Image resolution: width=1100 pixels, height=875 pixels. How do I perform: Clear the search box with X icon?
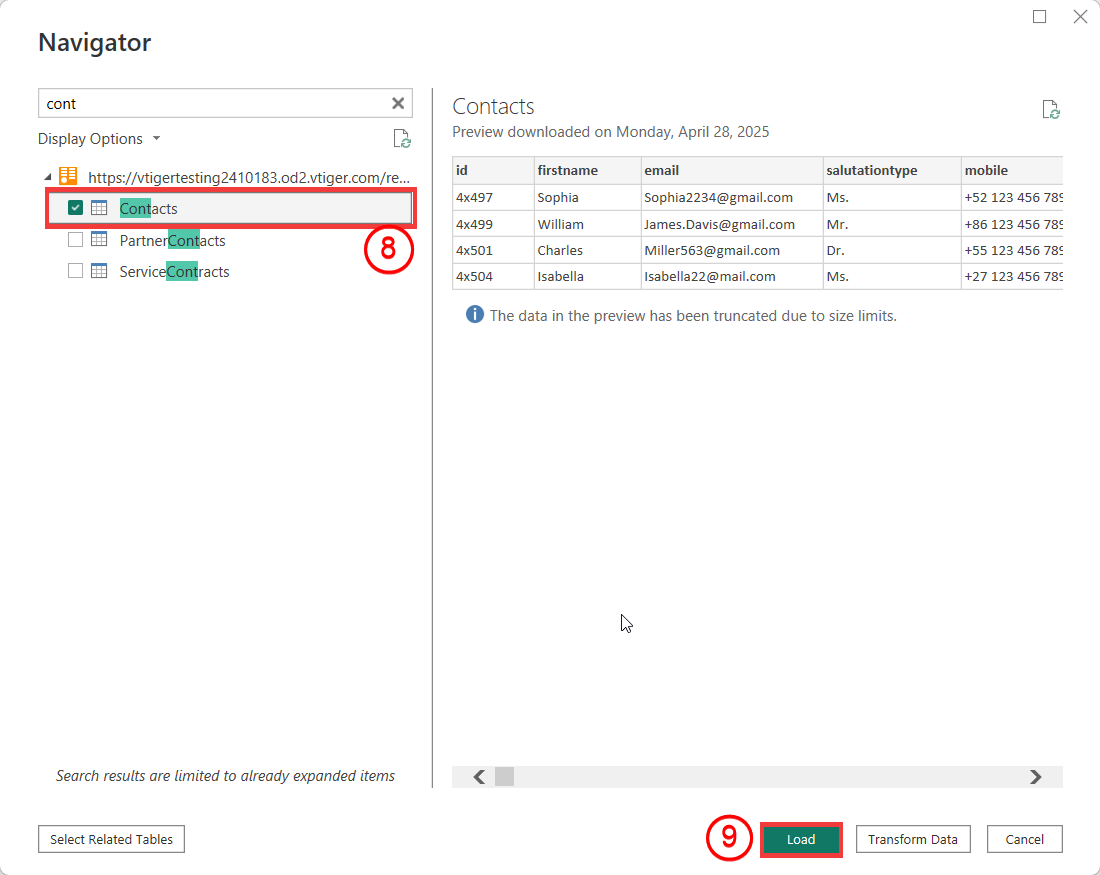[x=398, y=103]
